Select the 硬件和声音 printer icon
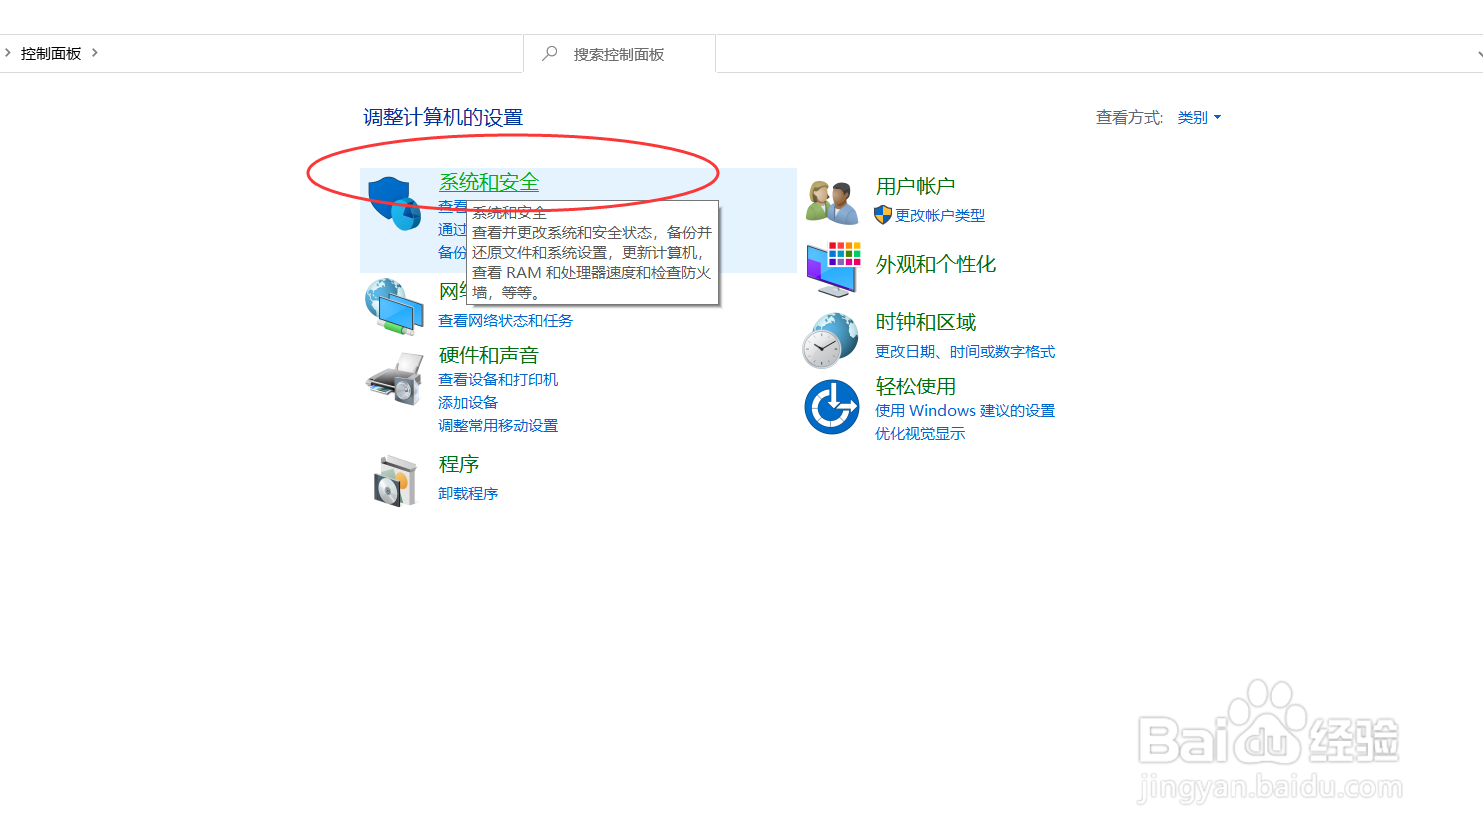The width and height of the screenshot is (1483, 837). [x=394, y=378]
